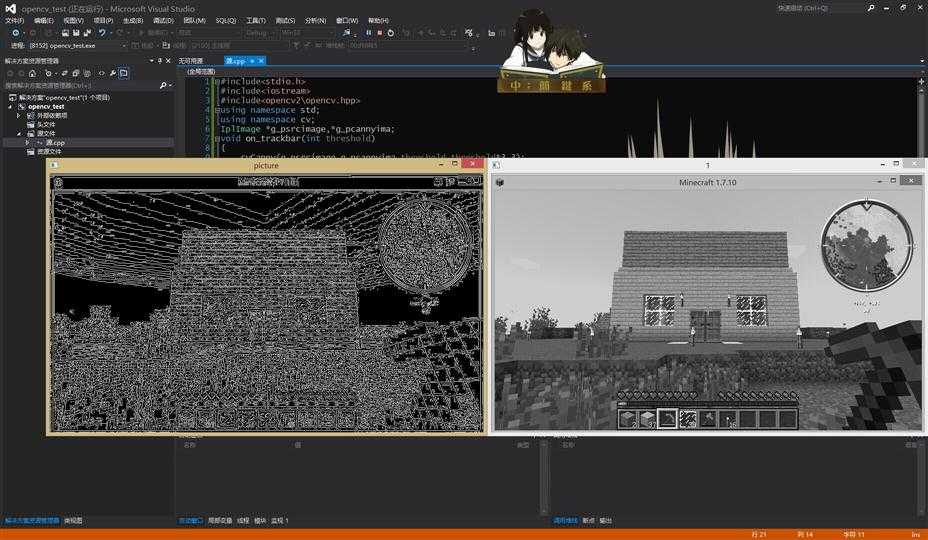Viewport: 928px width, 540px height.
Task: Open the 帮助(H) menu
Action: [x=378, y=21]
